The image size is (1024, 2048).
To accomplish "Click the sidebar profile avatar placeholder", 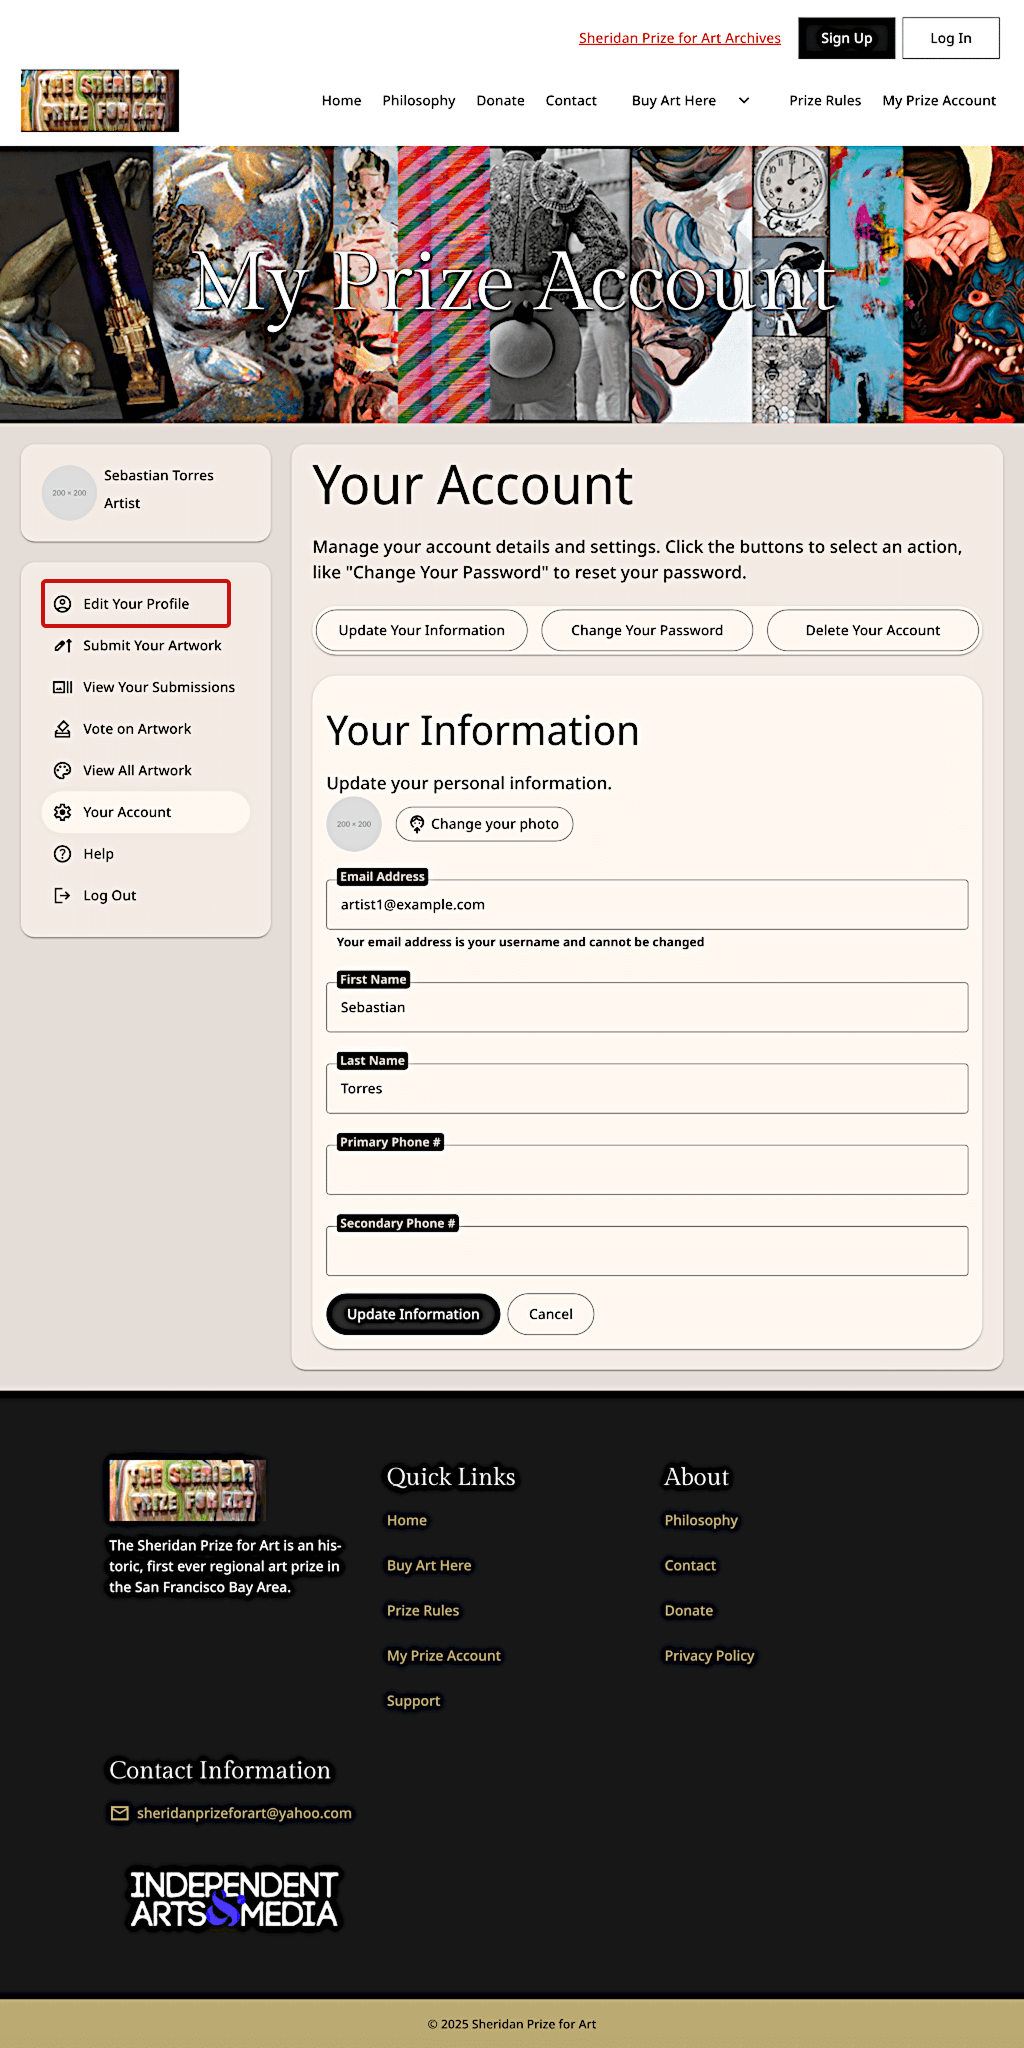I will tap(69, 493).
